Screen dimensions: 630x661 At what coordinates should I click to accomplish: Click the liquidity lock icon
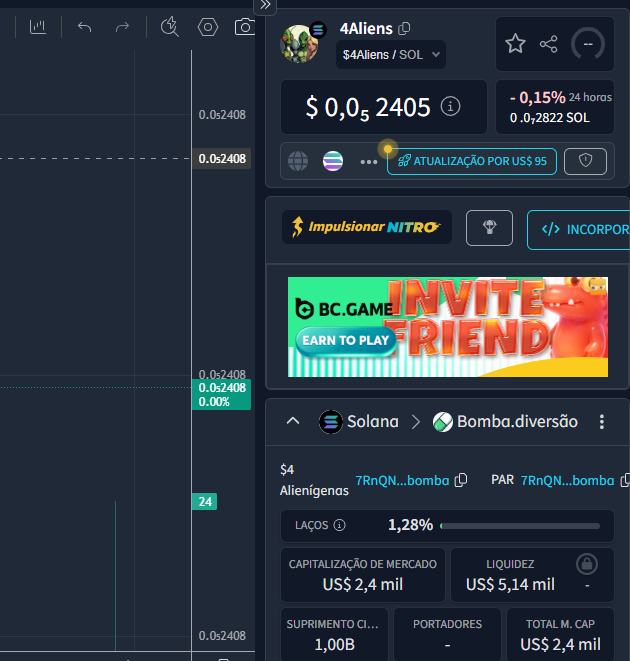point(587,564)
